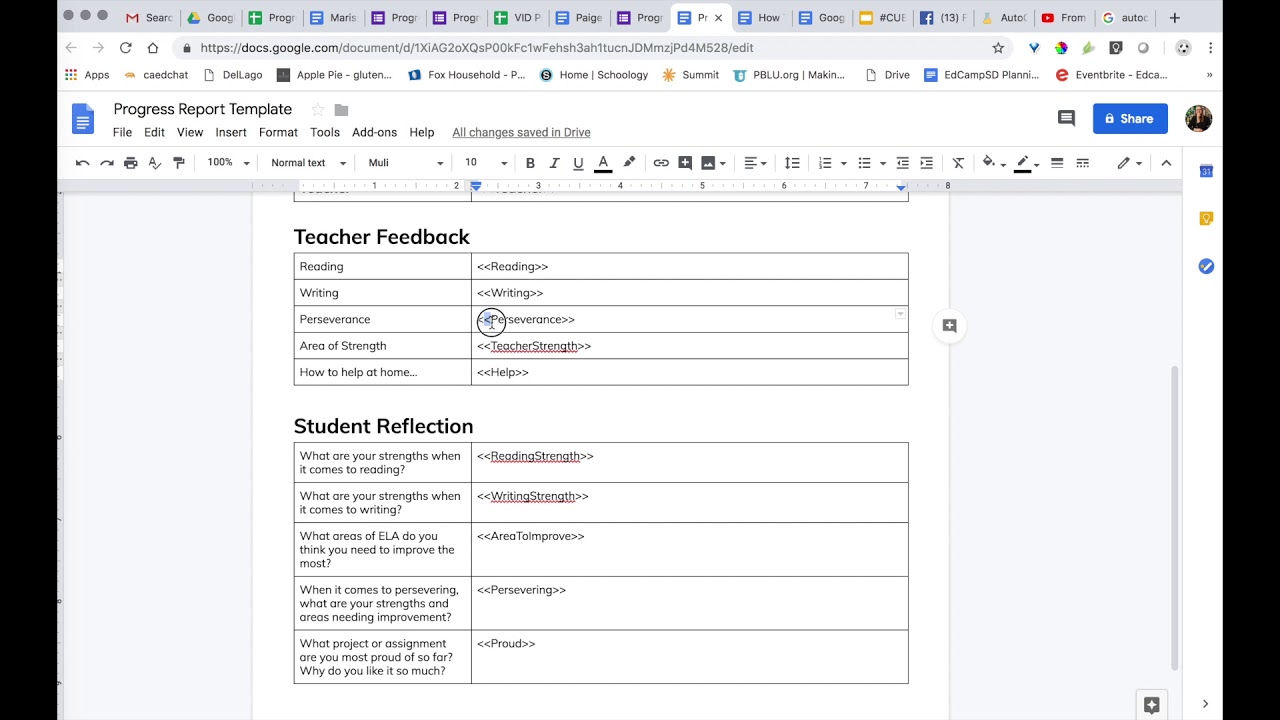Clear formatting with toolbar icon

pos(958,163)
